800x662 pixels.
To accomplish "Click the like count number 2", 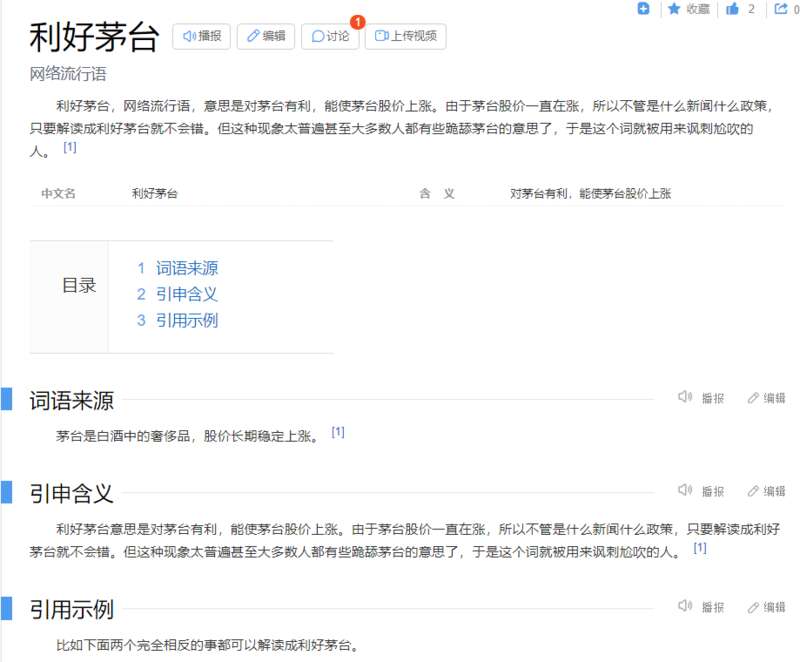I will (751, 9).
